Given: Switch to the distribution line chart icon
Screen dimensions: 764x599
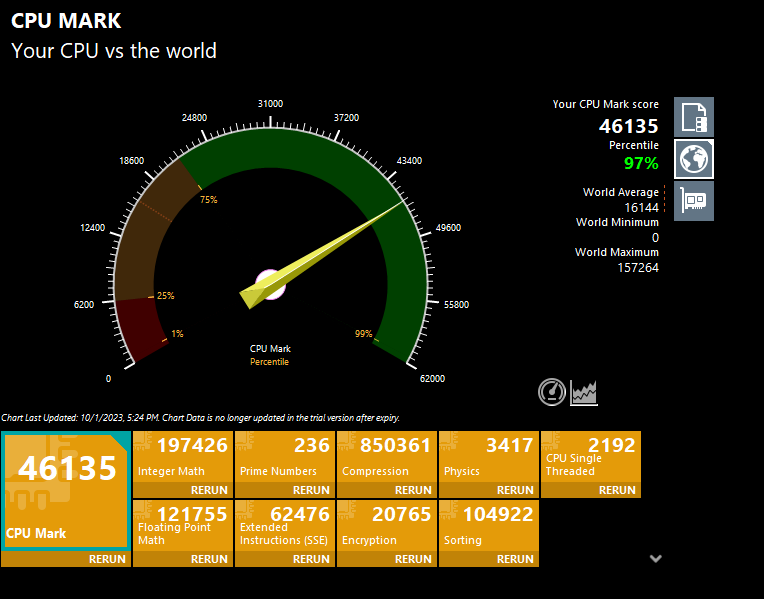Looking at the screenshot, I should (584, 393).
